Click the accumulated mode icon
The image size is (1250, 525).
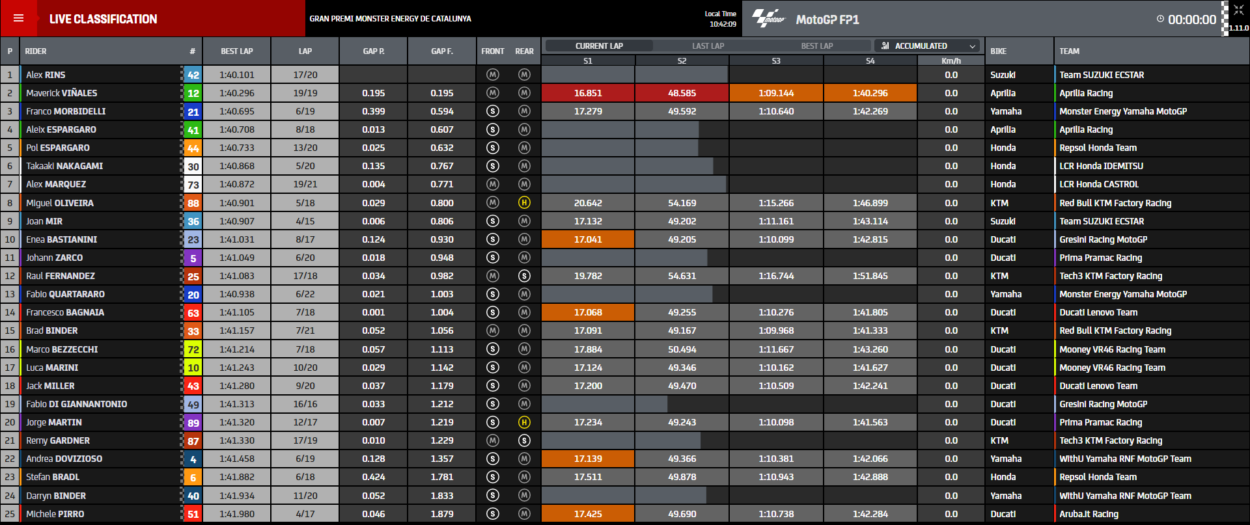[887, 46]
